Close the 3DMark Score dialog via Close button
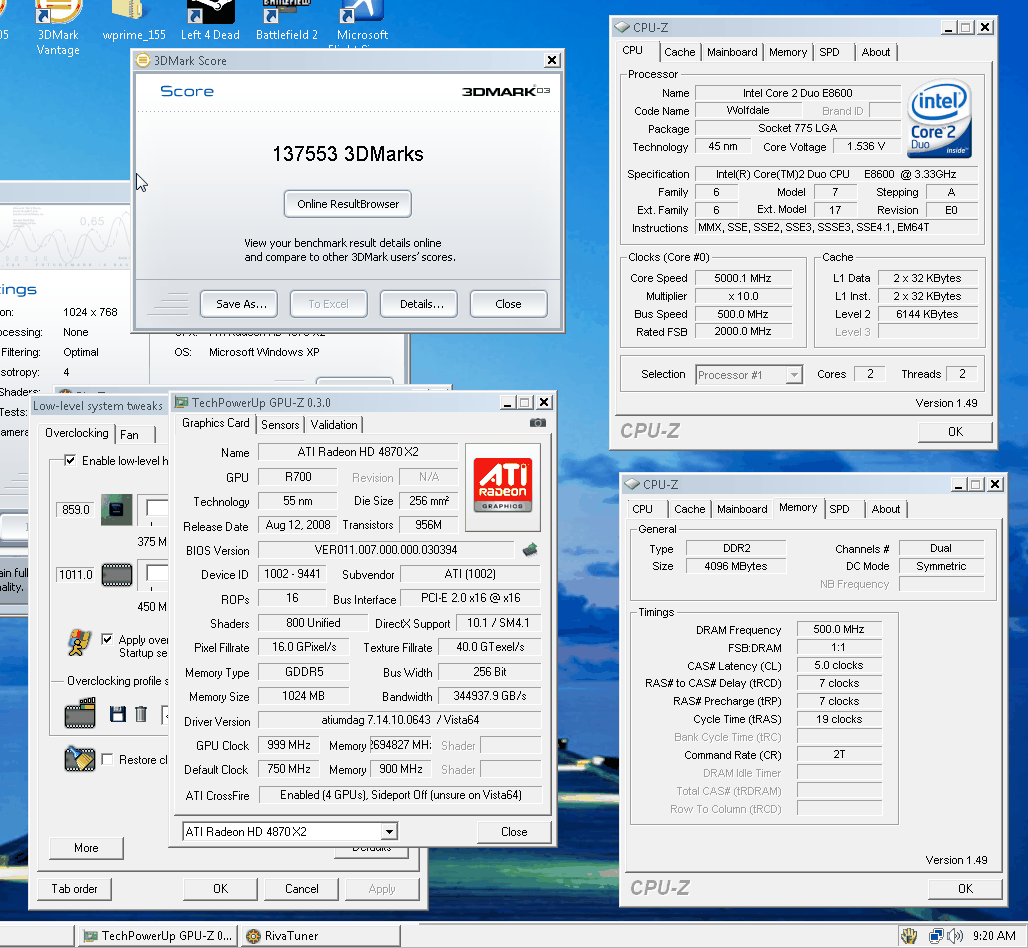The height and width of the screenshot is (948, 1028). coord(508,304)
